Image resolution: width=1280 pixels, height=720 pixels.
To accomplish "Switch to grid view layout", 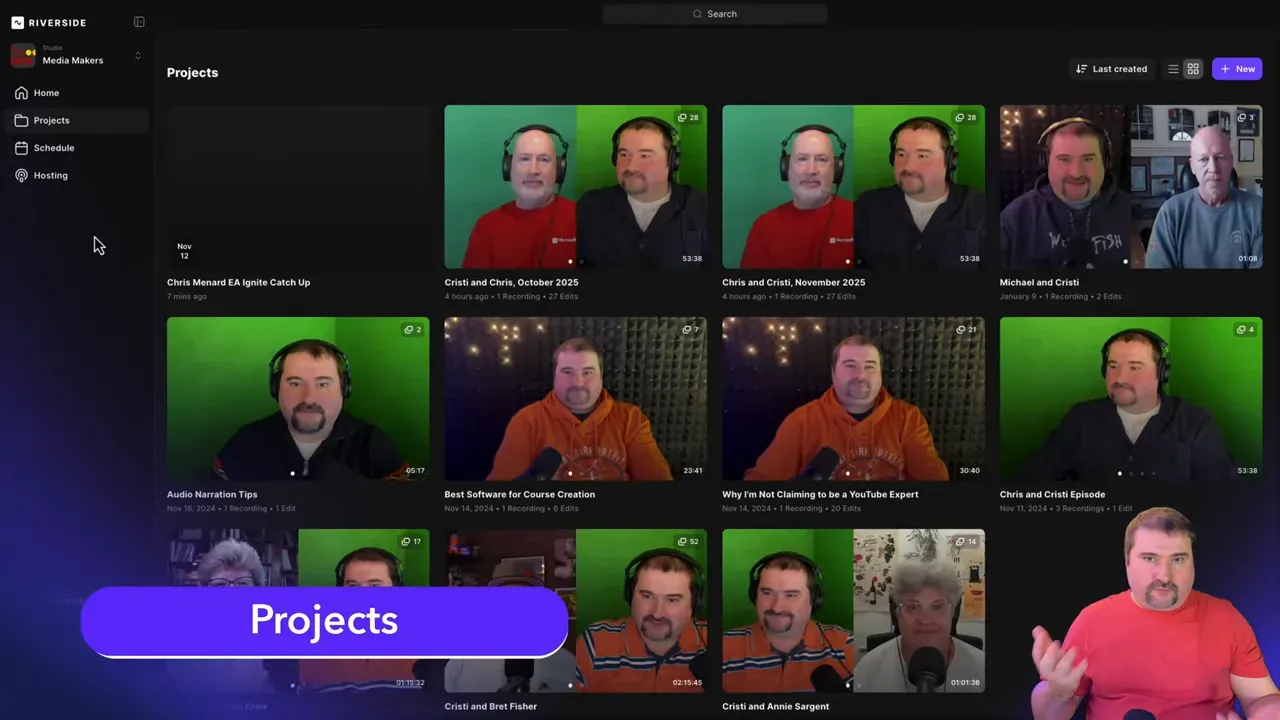I will point(1193,68).
